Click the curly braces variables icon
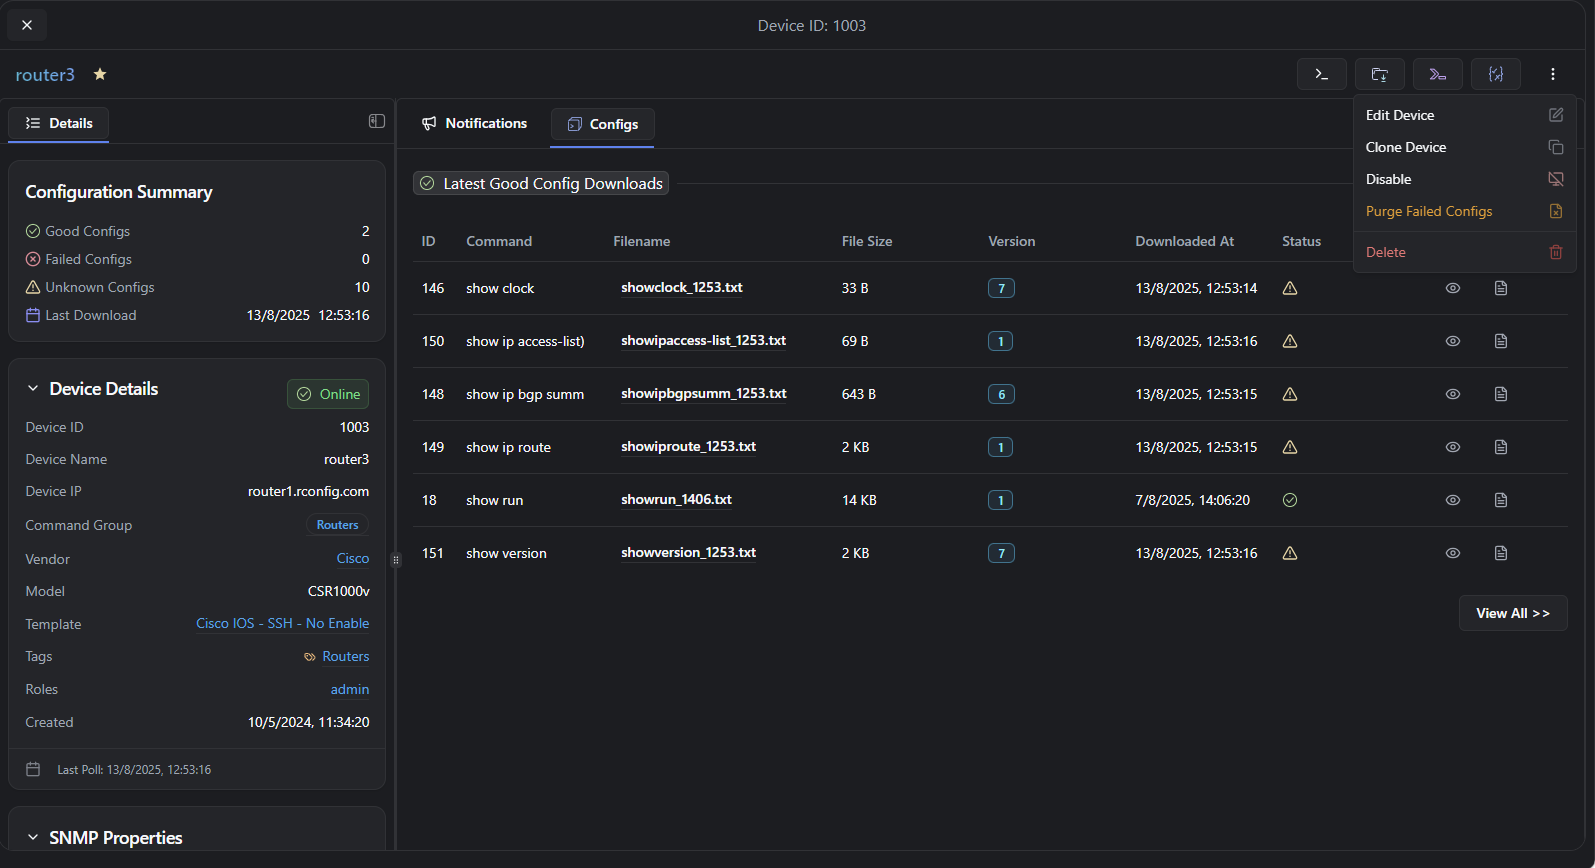 (1495, 74)
